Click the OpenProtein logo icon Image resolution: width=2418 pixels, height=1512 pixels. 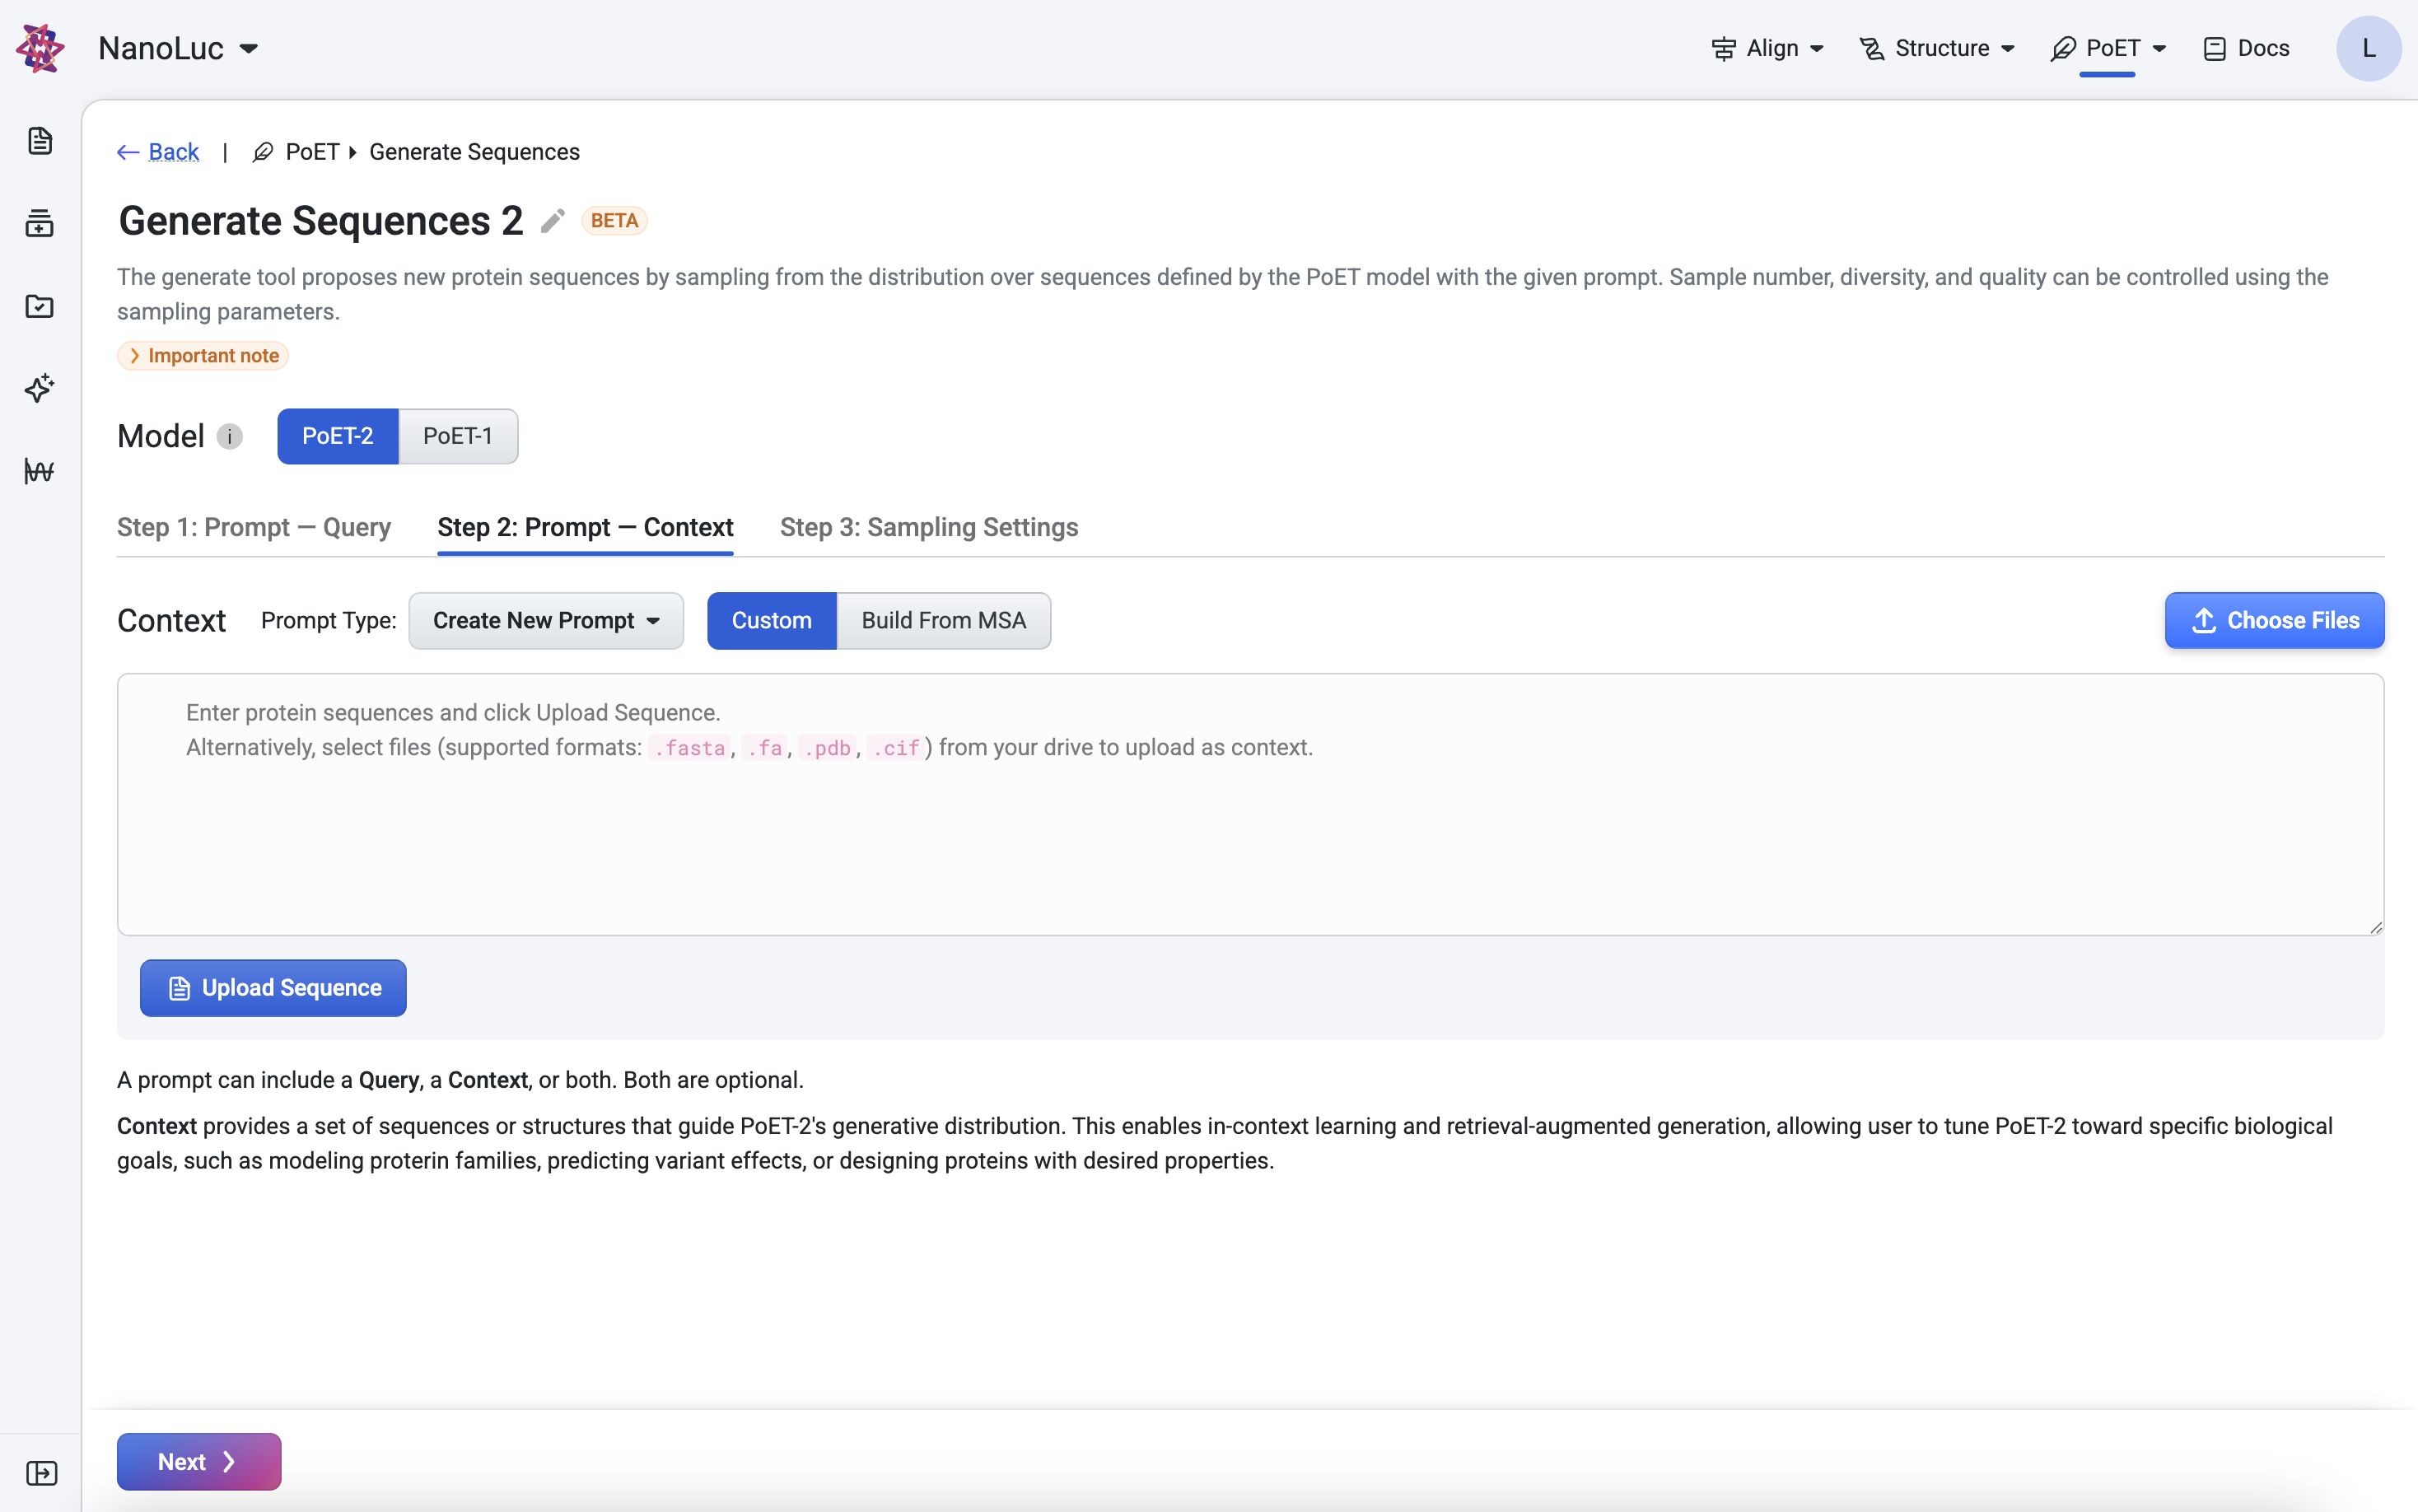40,48
